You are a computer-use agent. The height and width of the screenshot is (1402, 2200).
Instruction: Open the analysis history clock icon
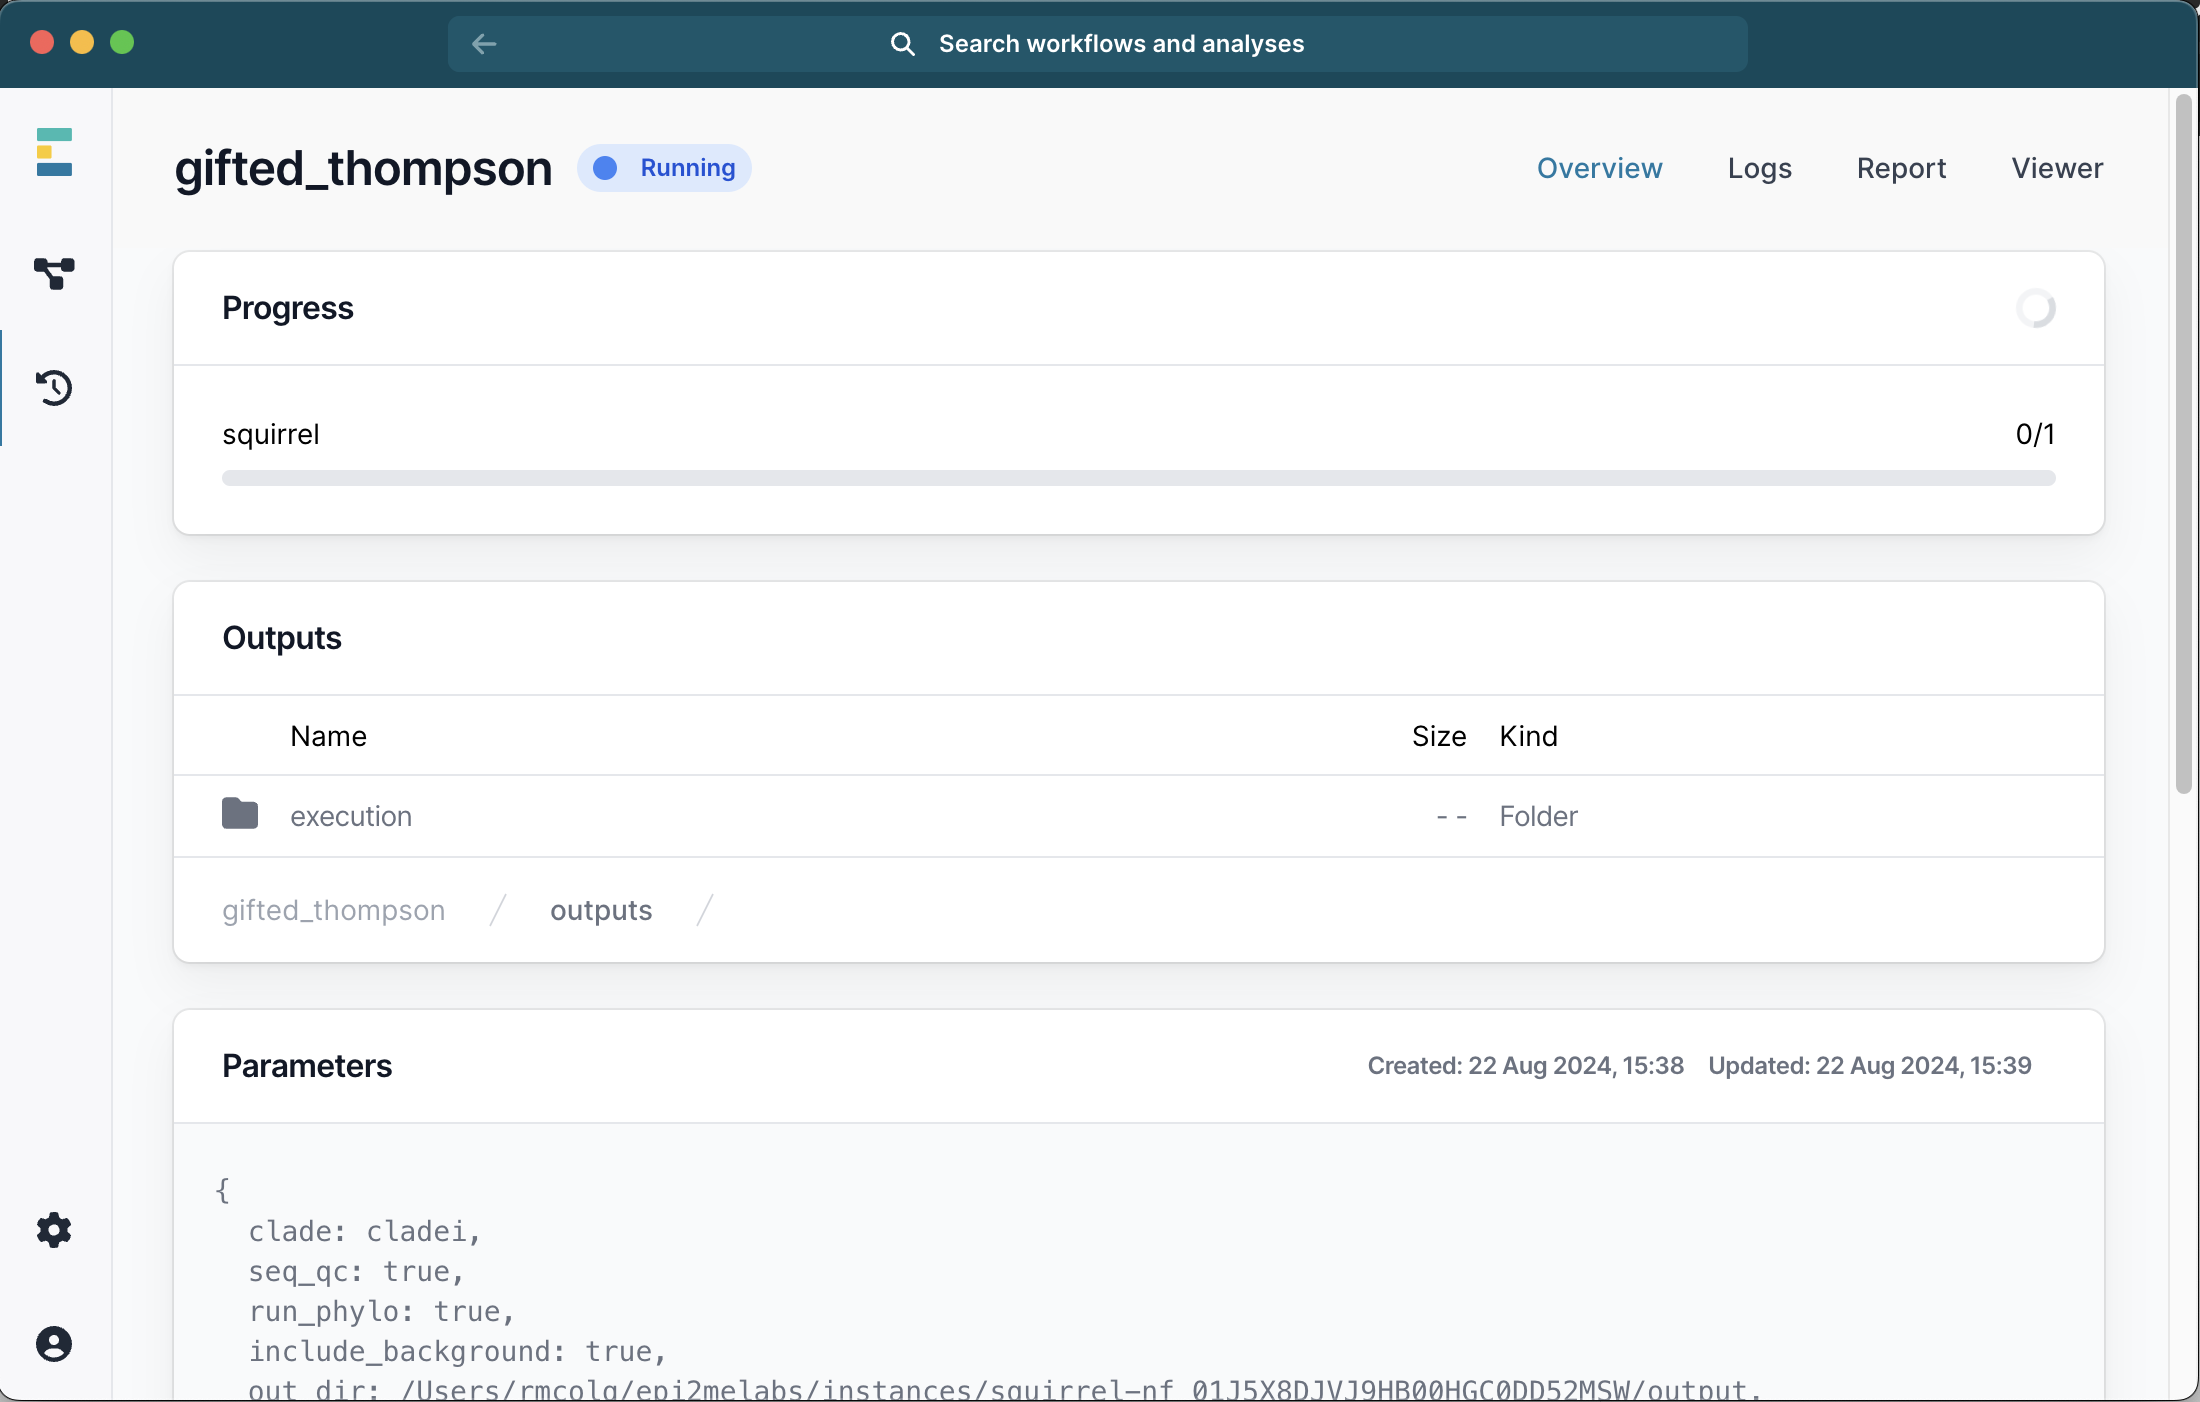54,387
